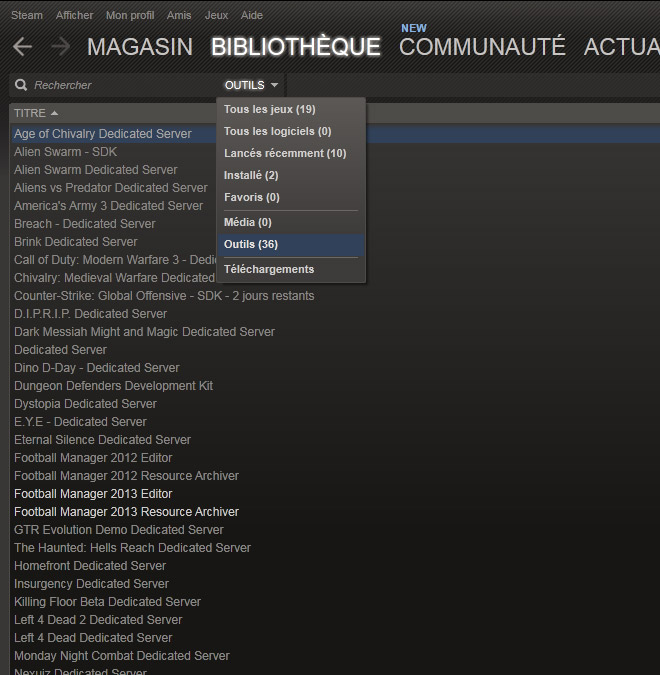Go to the ACTUALITÉS section

[622, 46]
